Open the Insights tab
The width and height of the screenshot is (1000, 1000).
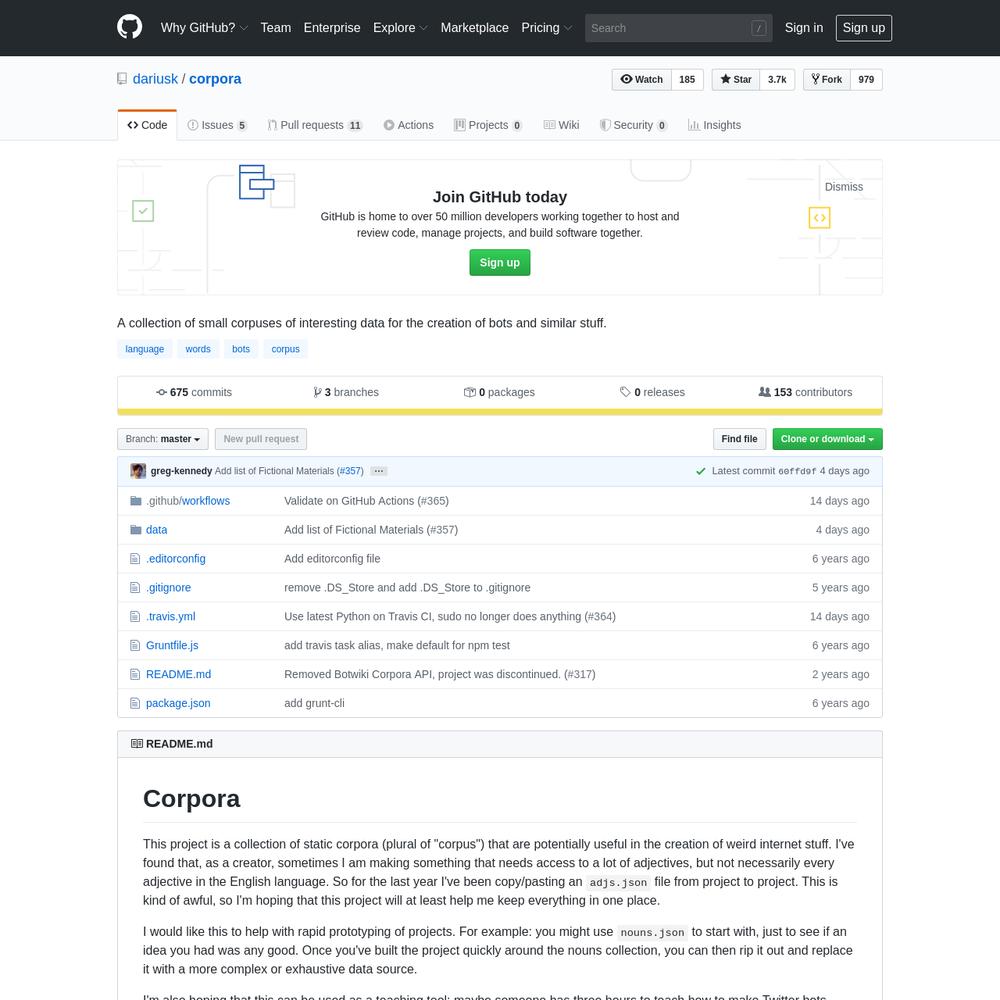[x=714, y=125]
